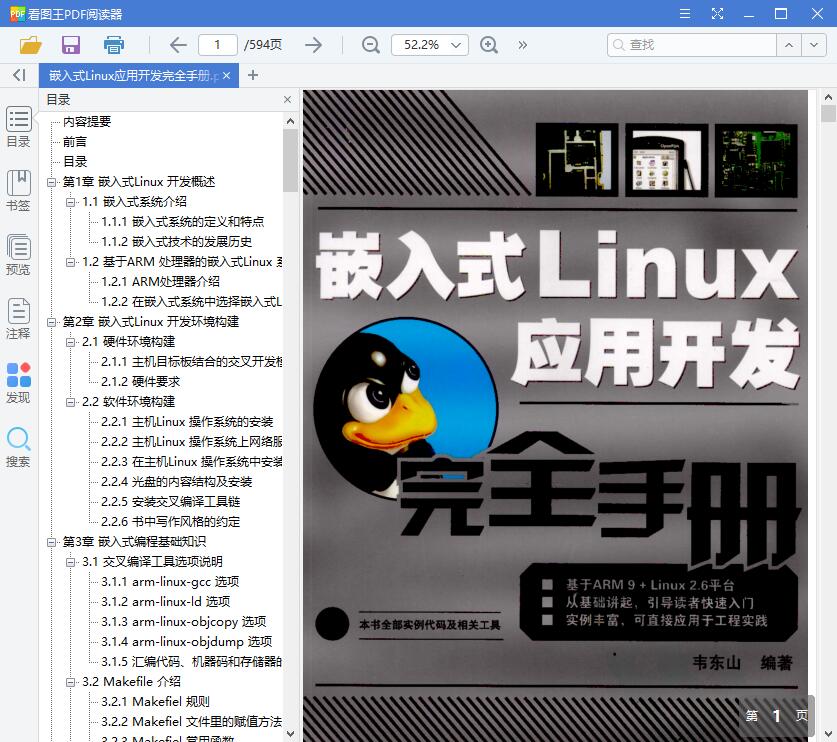Go to 2.2.6 书中写作风格的约定

pyautogui.click(x=171, y=522)
